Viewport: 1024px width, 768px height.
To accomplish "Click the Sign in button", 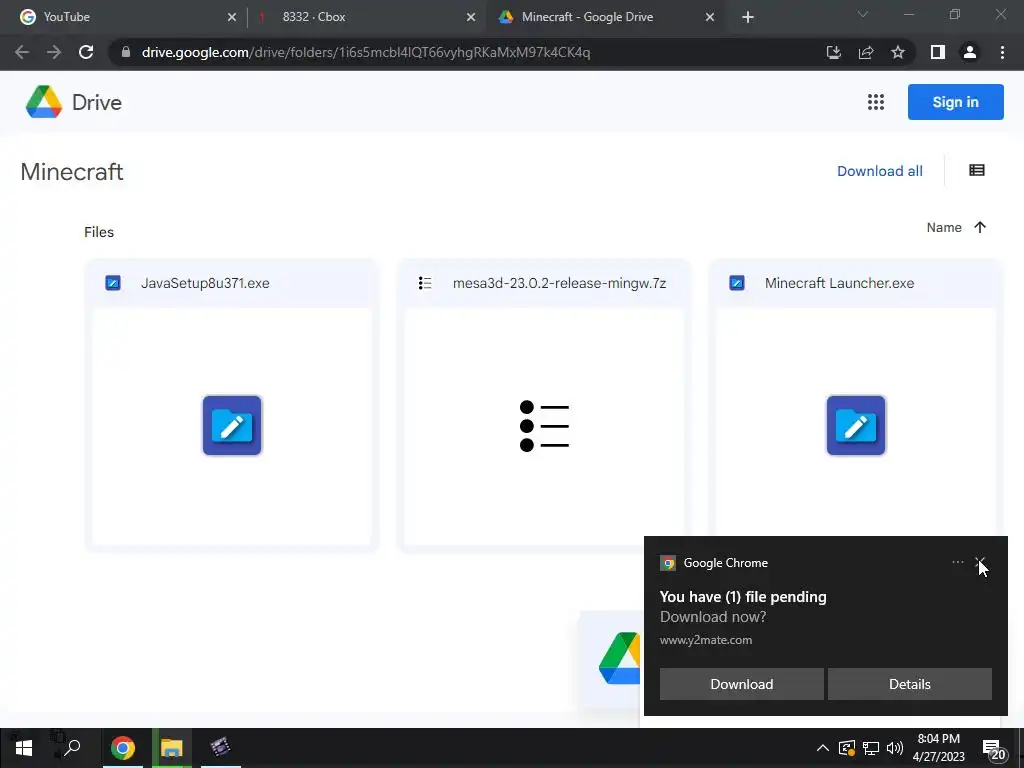I will tap(955, 102).
